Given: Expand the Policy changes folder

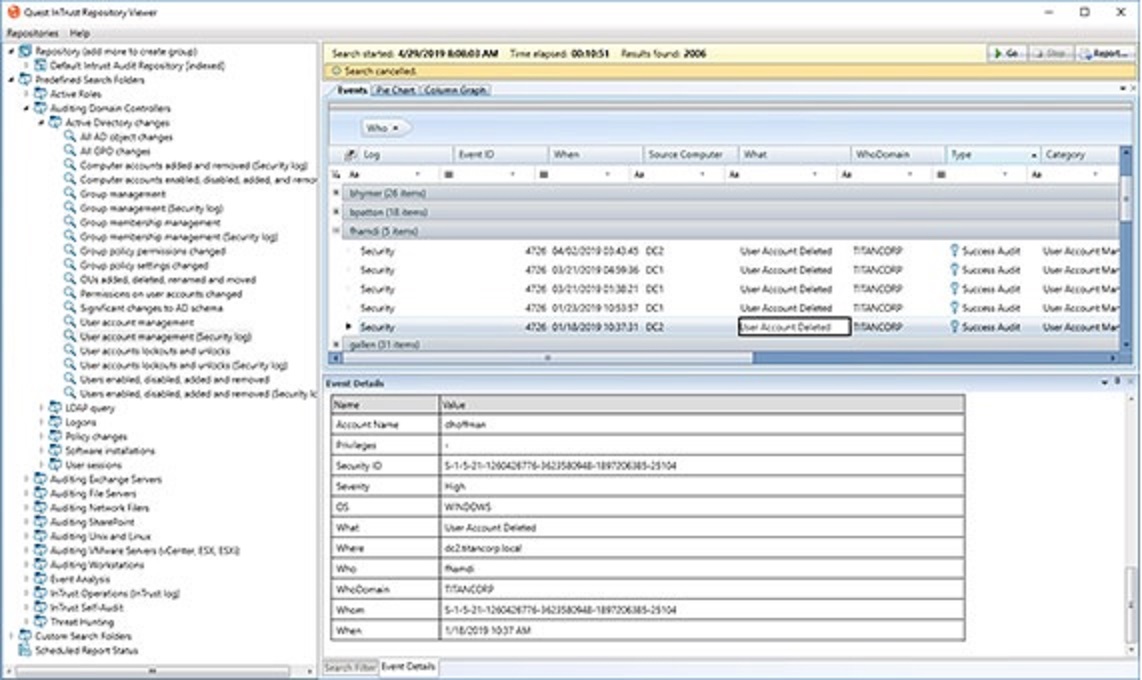Looking at the screenshot, I should point(41,436).
